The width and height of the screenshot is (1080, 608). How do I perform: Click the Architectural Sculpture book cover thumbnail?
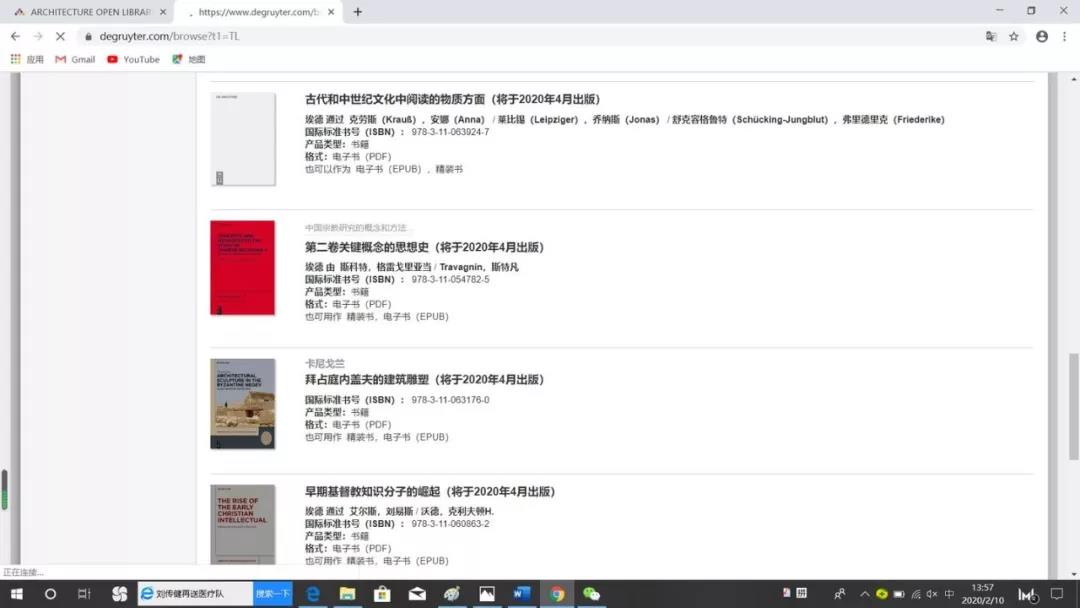pos(242,404)
